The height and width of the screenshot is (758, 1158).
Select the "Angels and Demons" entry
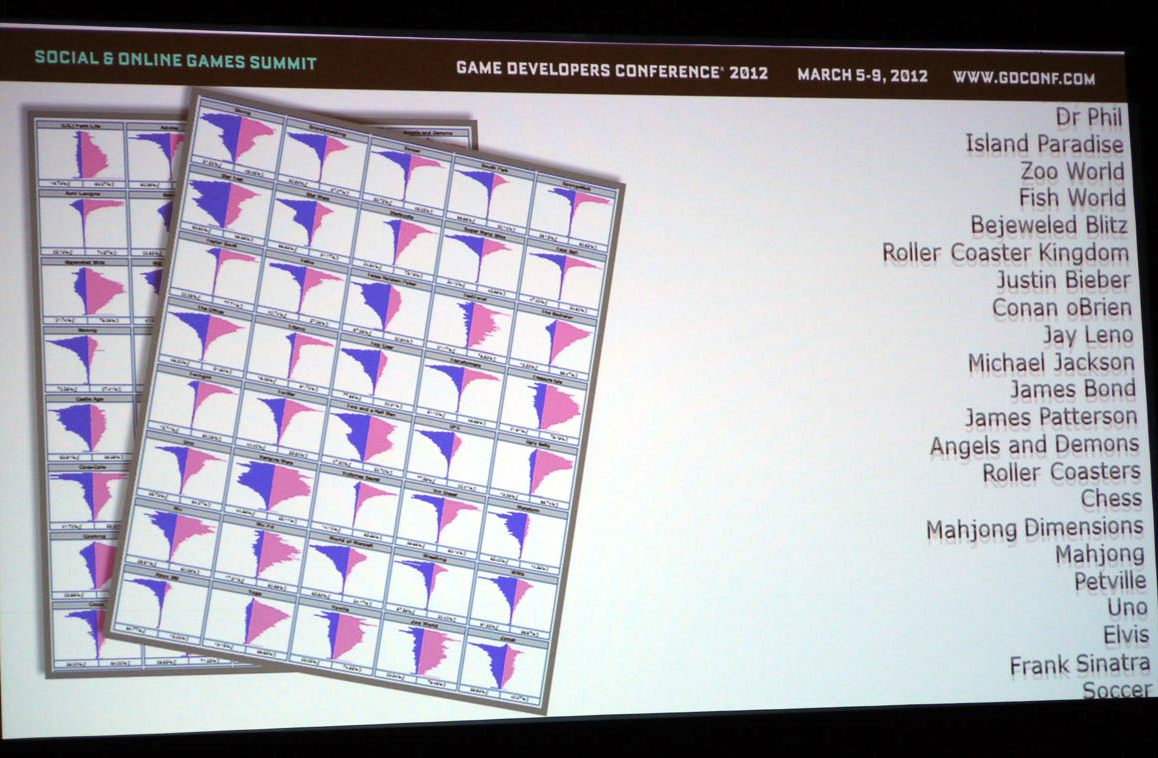pyautogui.click(x=1034, y=445)
